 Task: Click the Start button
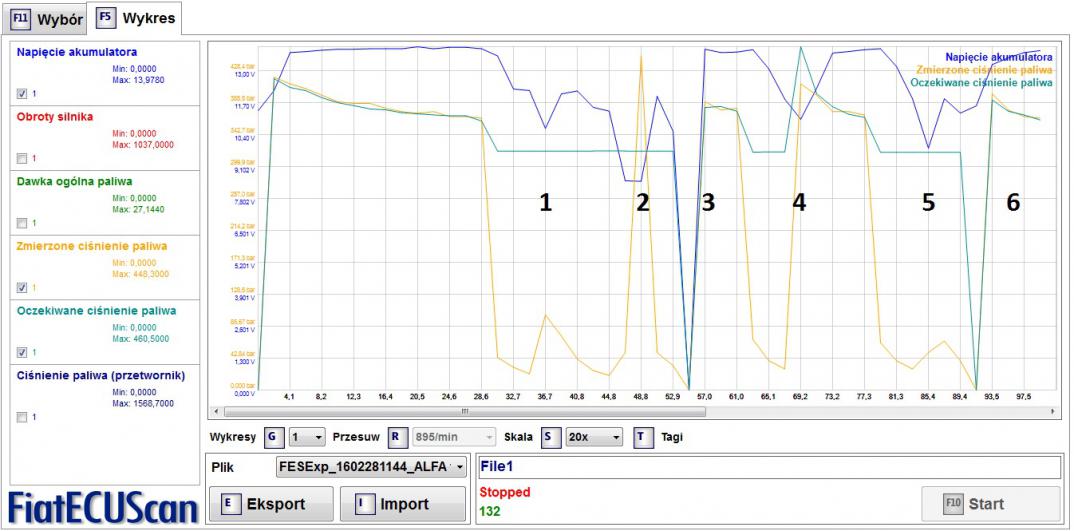pos(991,504)
